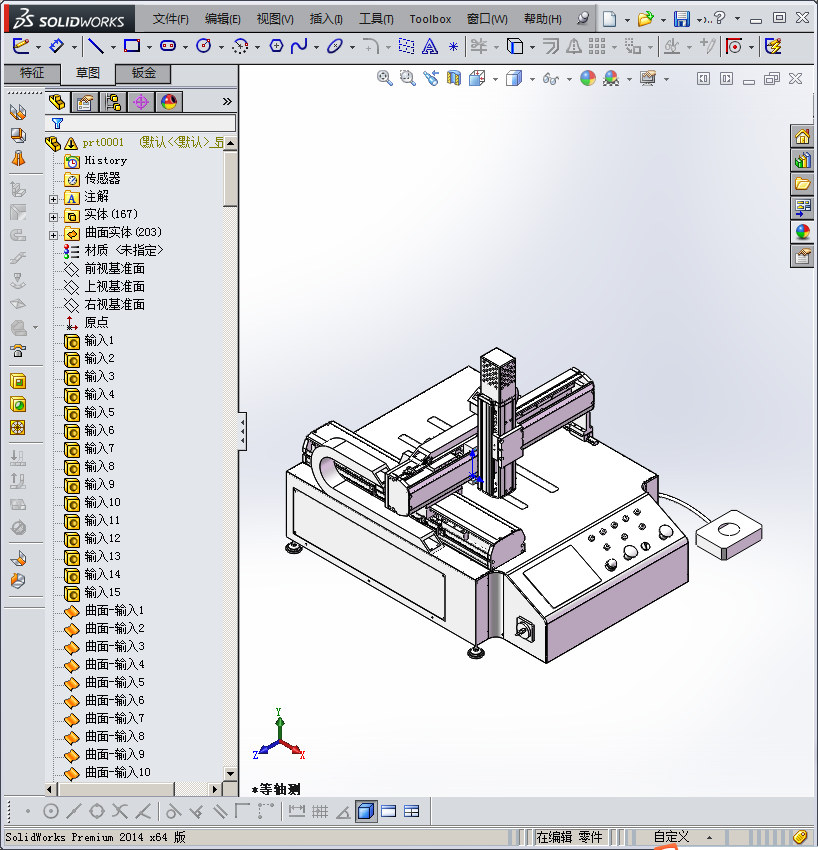
Task: Click the 在编辑 零件 status text
Action: [569, 837]
